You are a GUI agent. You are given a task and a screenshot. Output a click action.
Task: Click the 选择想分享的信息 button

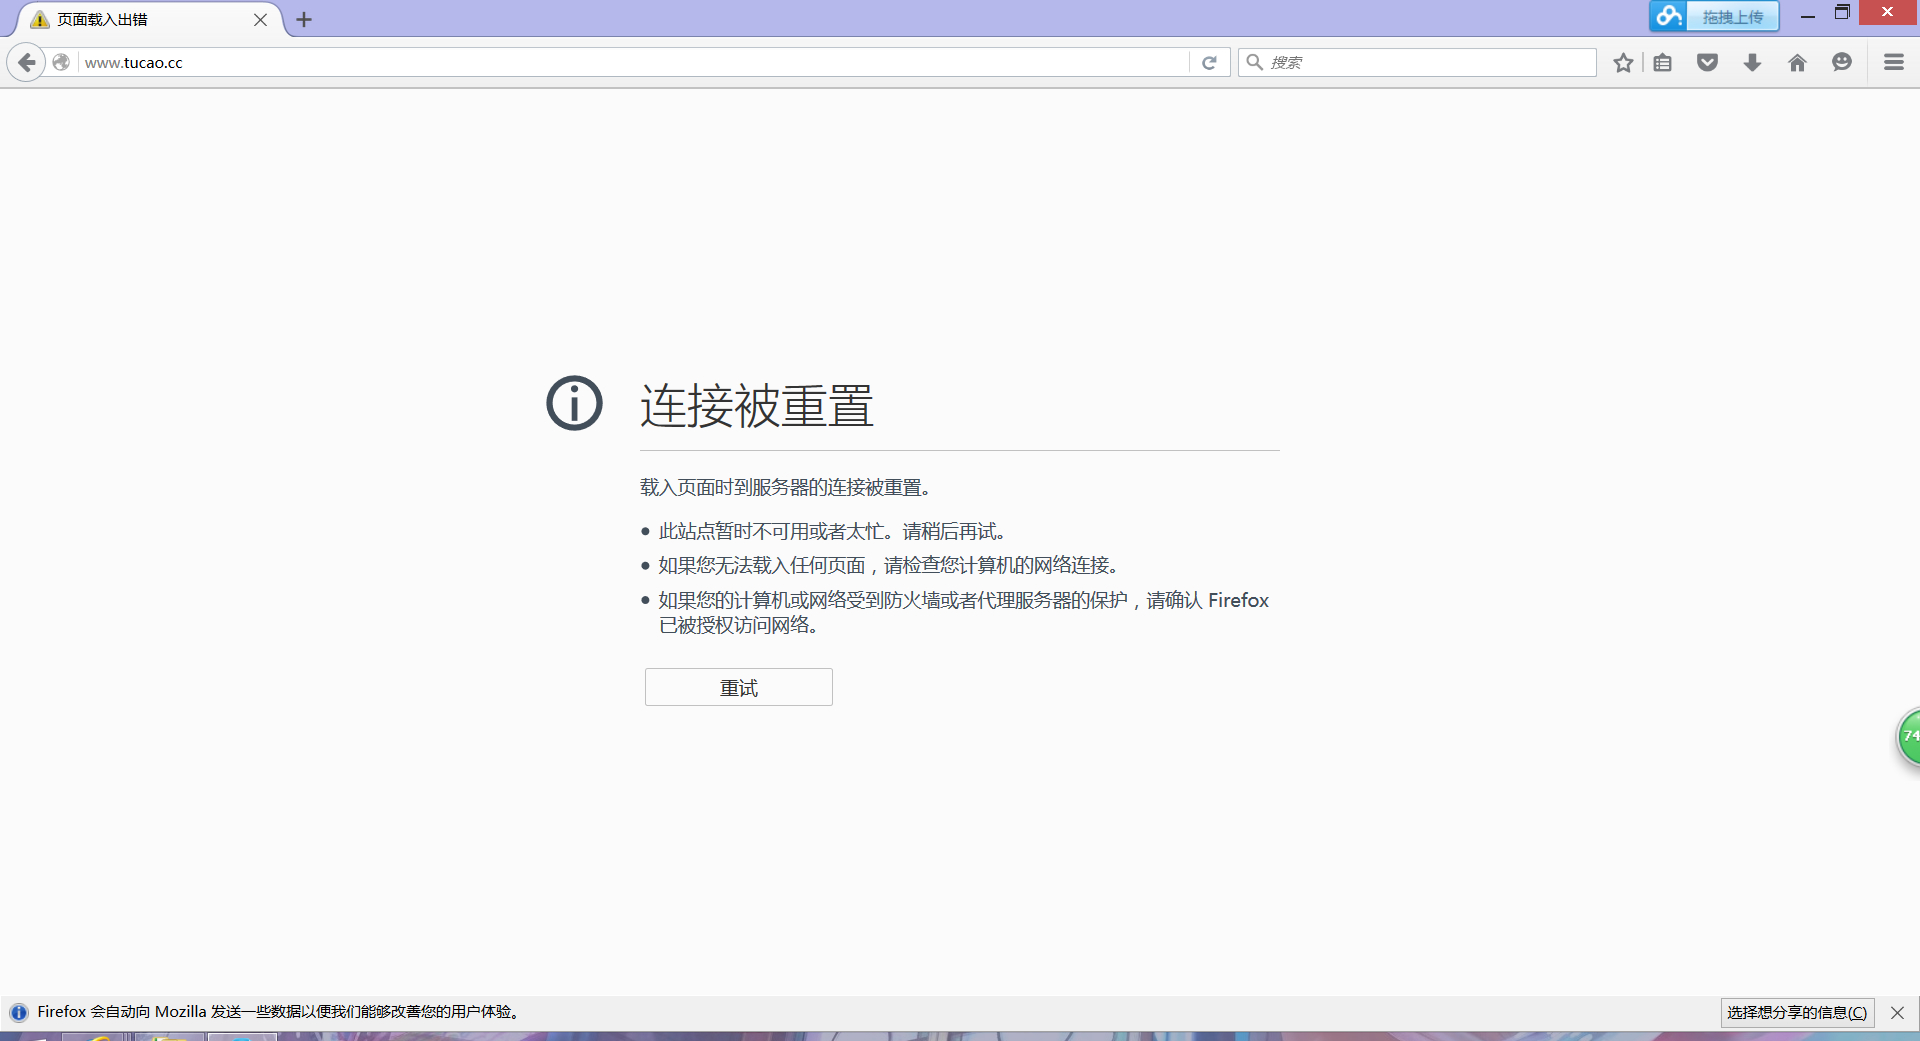coord(1797,1012)
